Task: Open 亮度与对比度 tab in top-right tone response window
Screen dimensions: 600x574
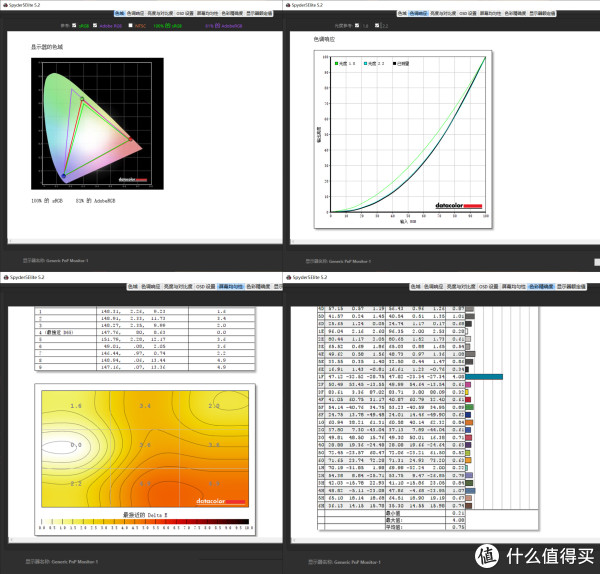Action: coord(443,13)
